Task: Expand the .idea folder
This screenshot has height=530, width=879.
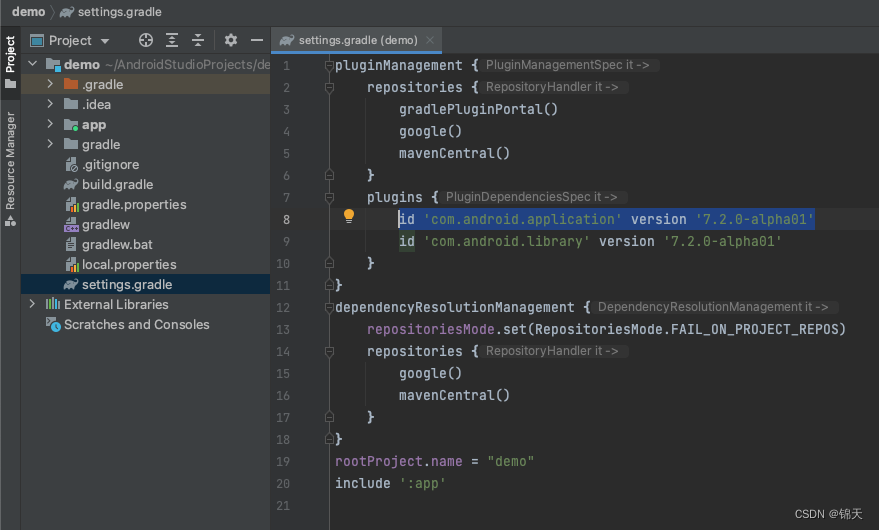Action: click(x=50, y=104)
